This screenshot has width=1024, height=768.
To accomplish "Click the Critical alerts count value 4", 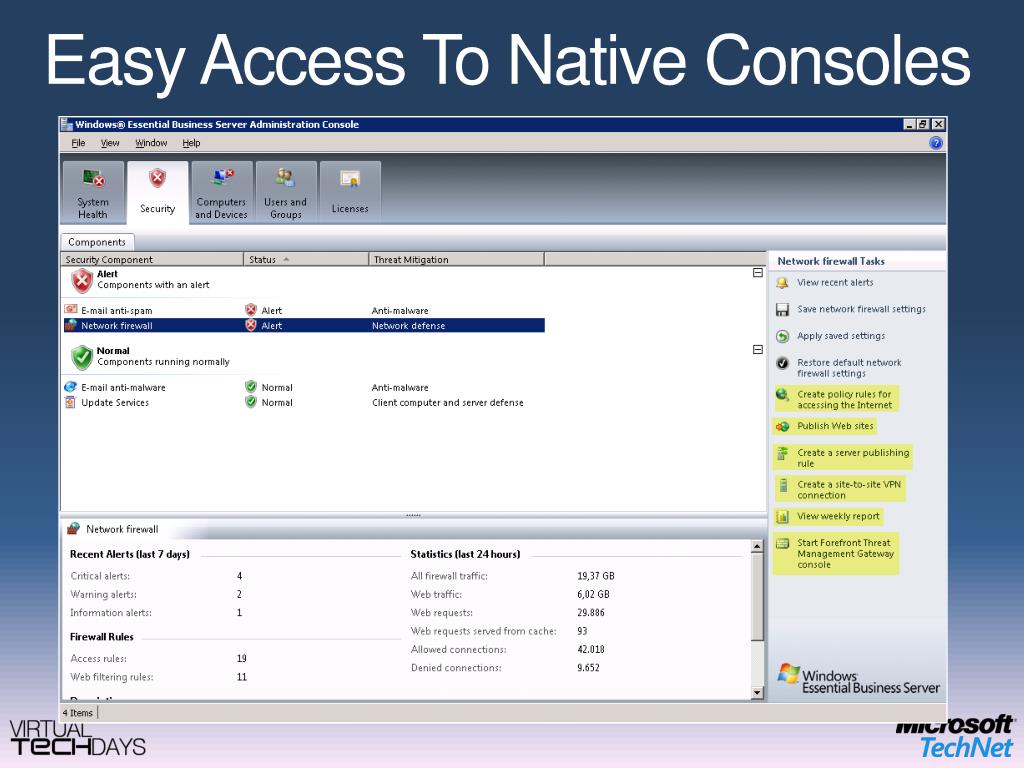I will point(240,576).
